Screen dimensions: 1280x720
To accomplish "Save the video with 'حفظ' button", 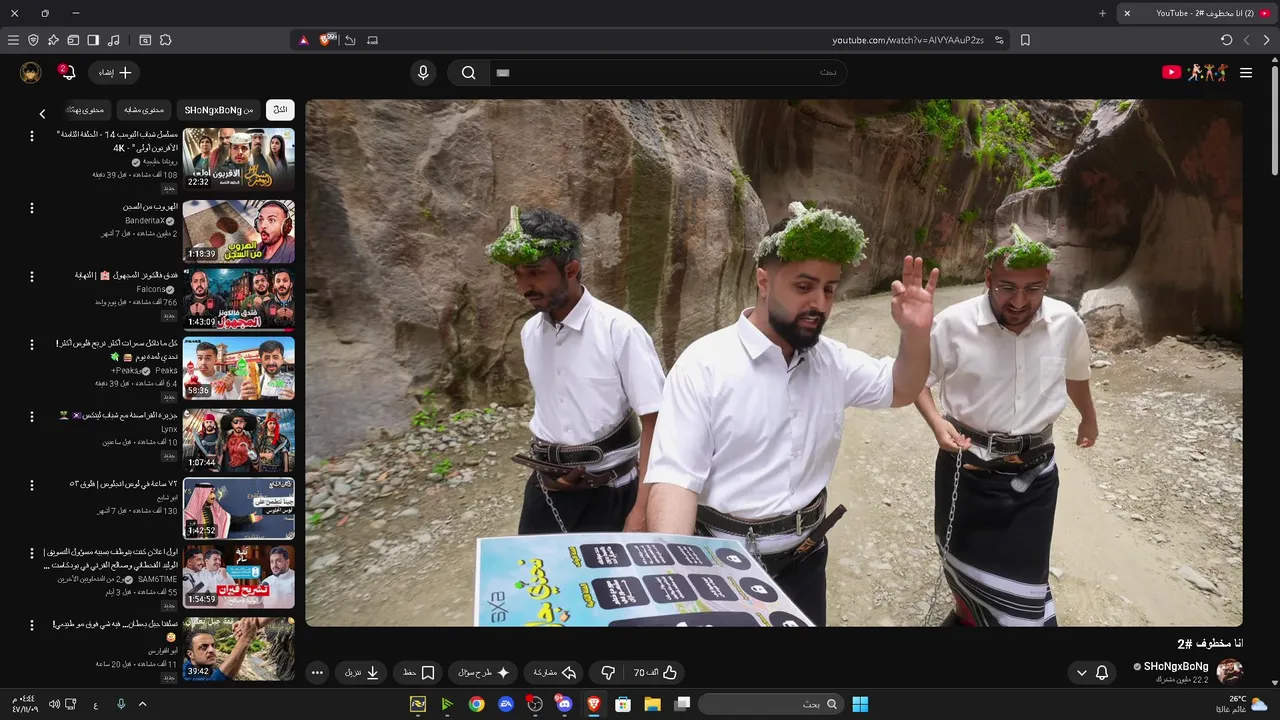I will tap(419, 673).
